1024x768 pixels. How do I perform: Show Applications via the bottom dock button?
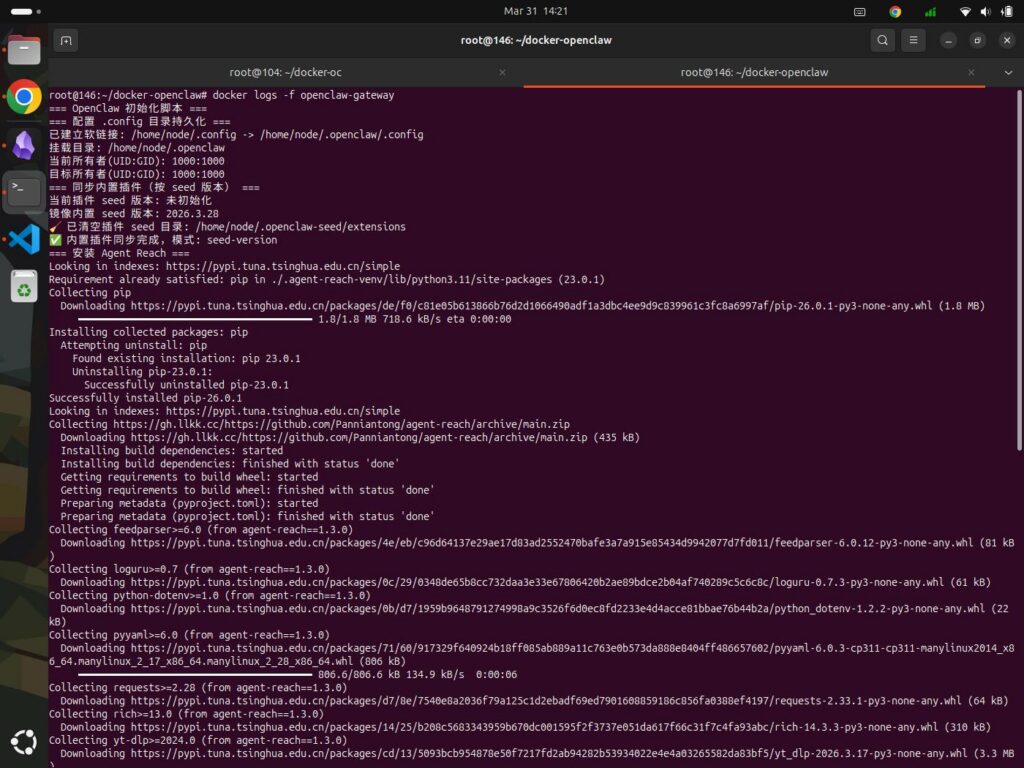pos(24,743)
